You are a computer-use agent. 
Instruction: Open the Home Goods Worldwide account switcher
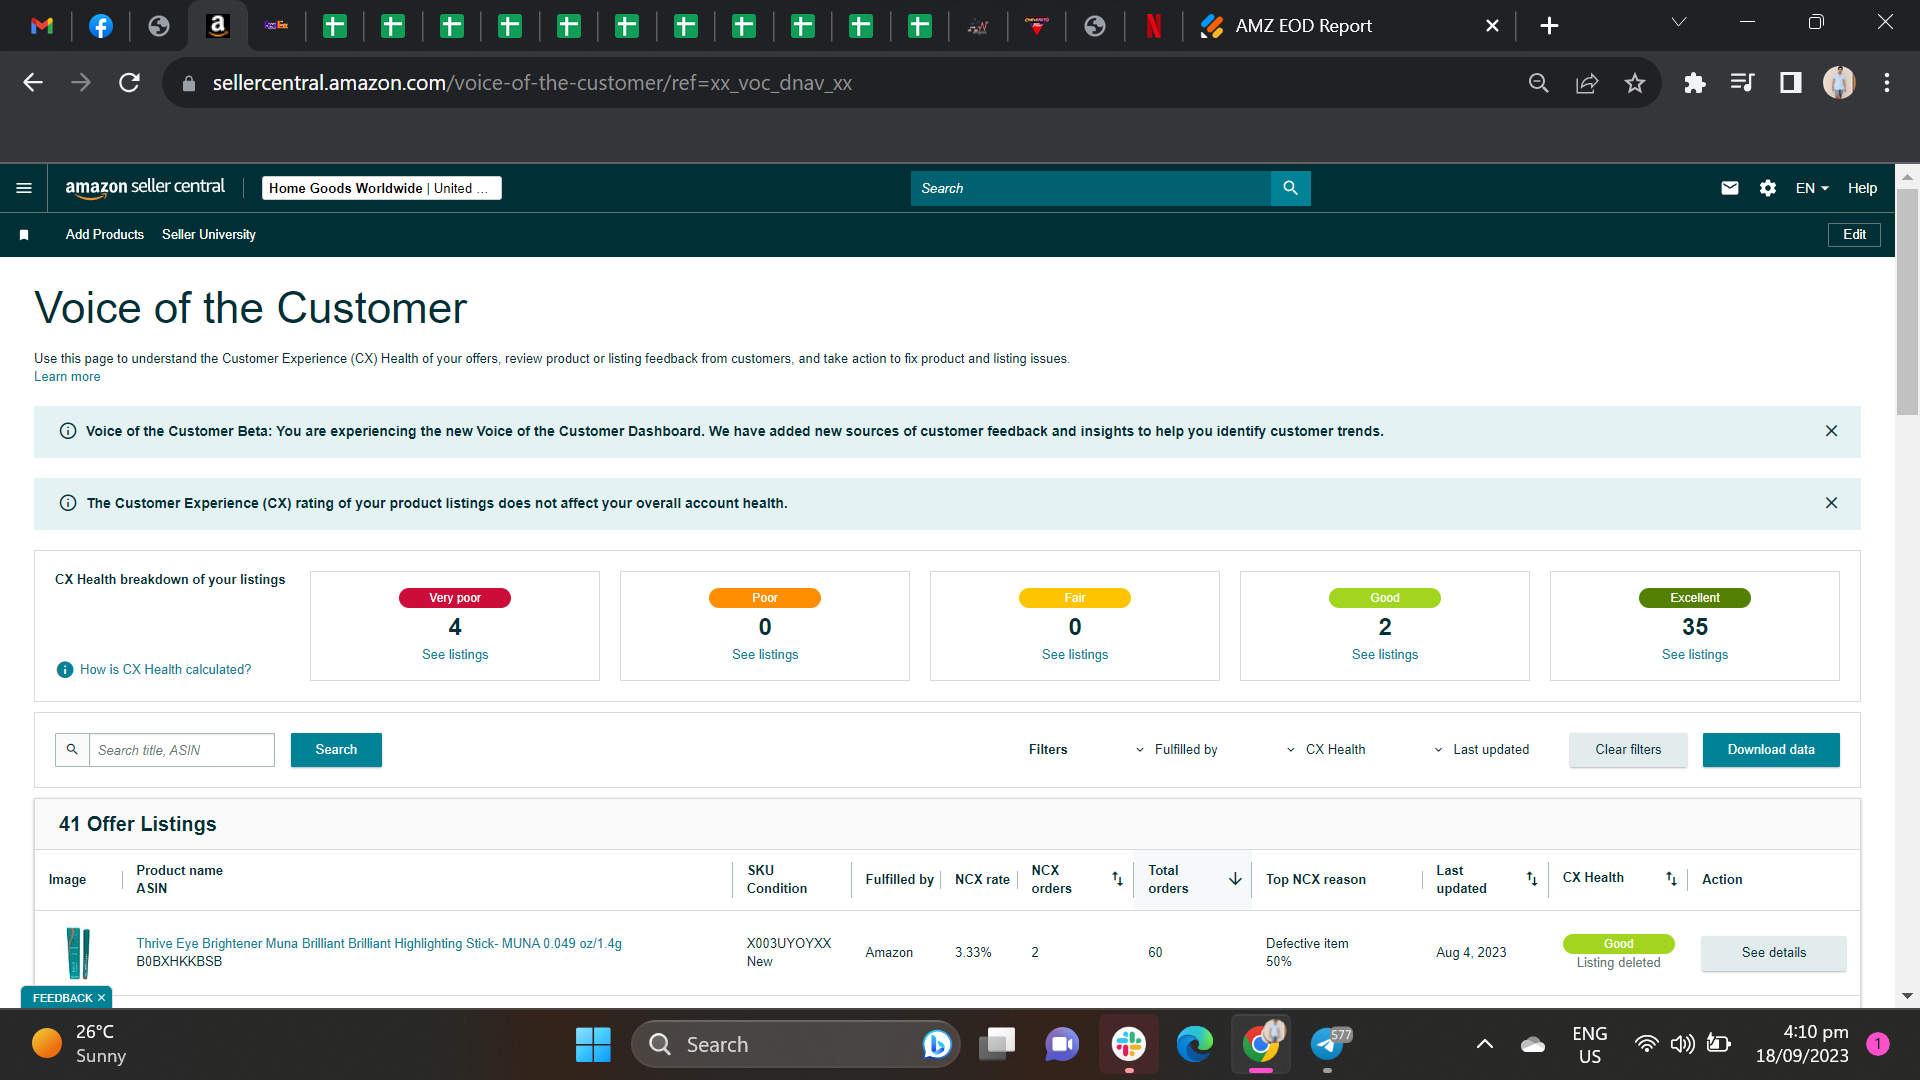381,188
